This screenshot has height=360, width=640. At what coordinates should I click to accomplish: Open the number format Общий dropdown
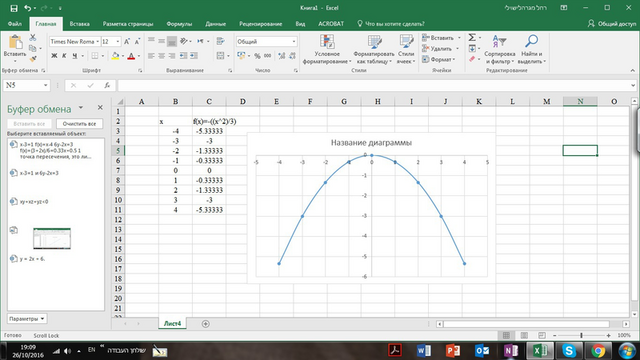pyautogui.click(x=294, y=42)
